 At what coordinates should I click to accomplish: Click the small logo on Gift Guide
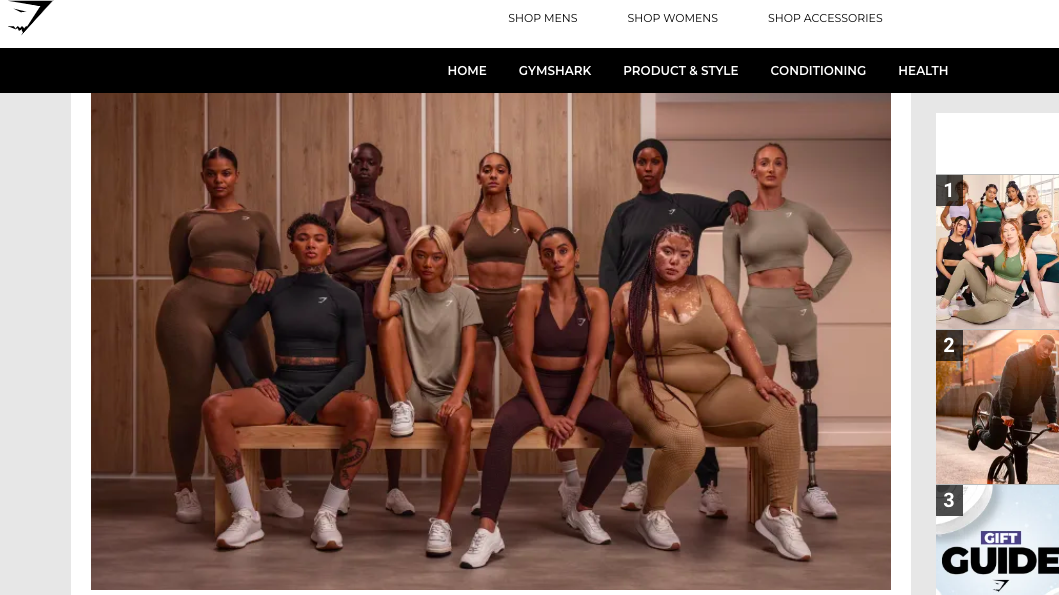pos(1002,585)
